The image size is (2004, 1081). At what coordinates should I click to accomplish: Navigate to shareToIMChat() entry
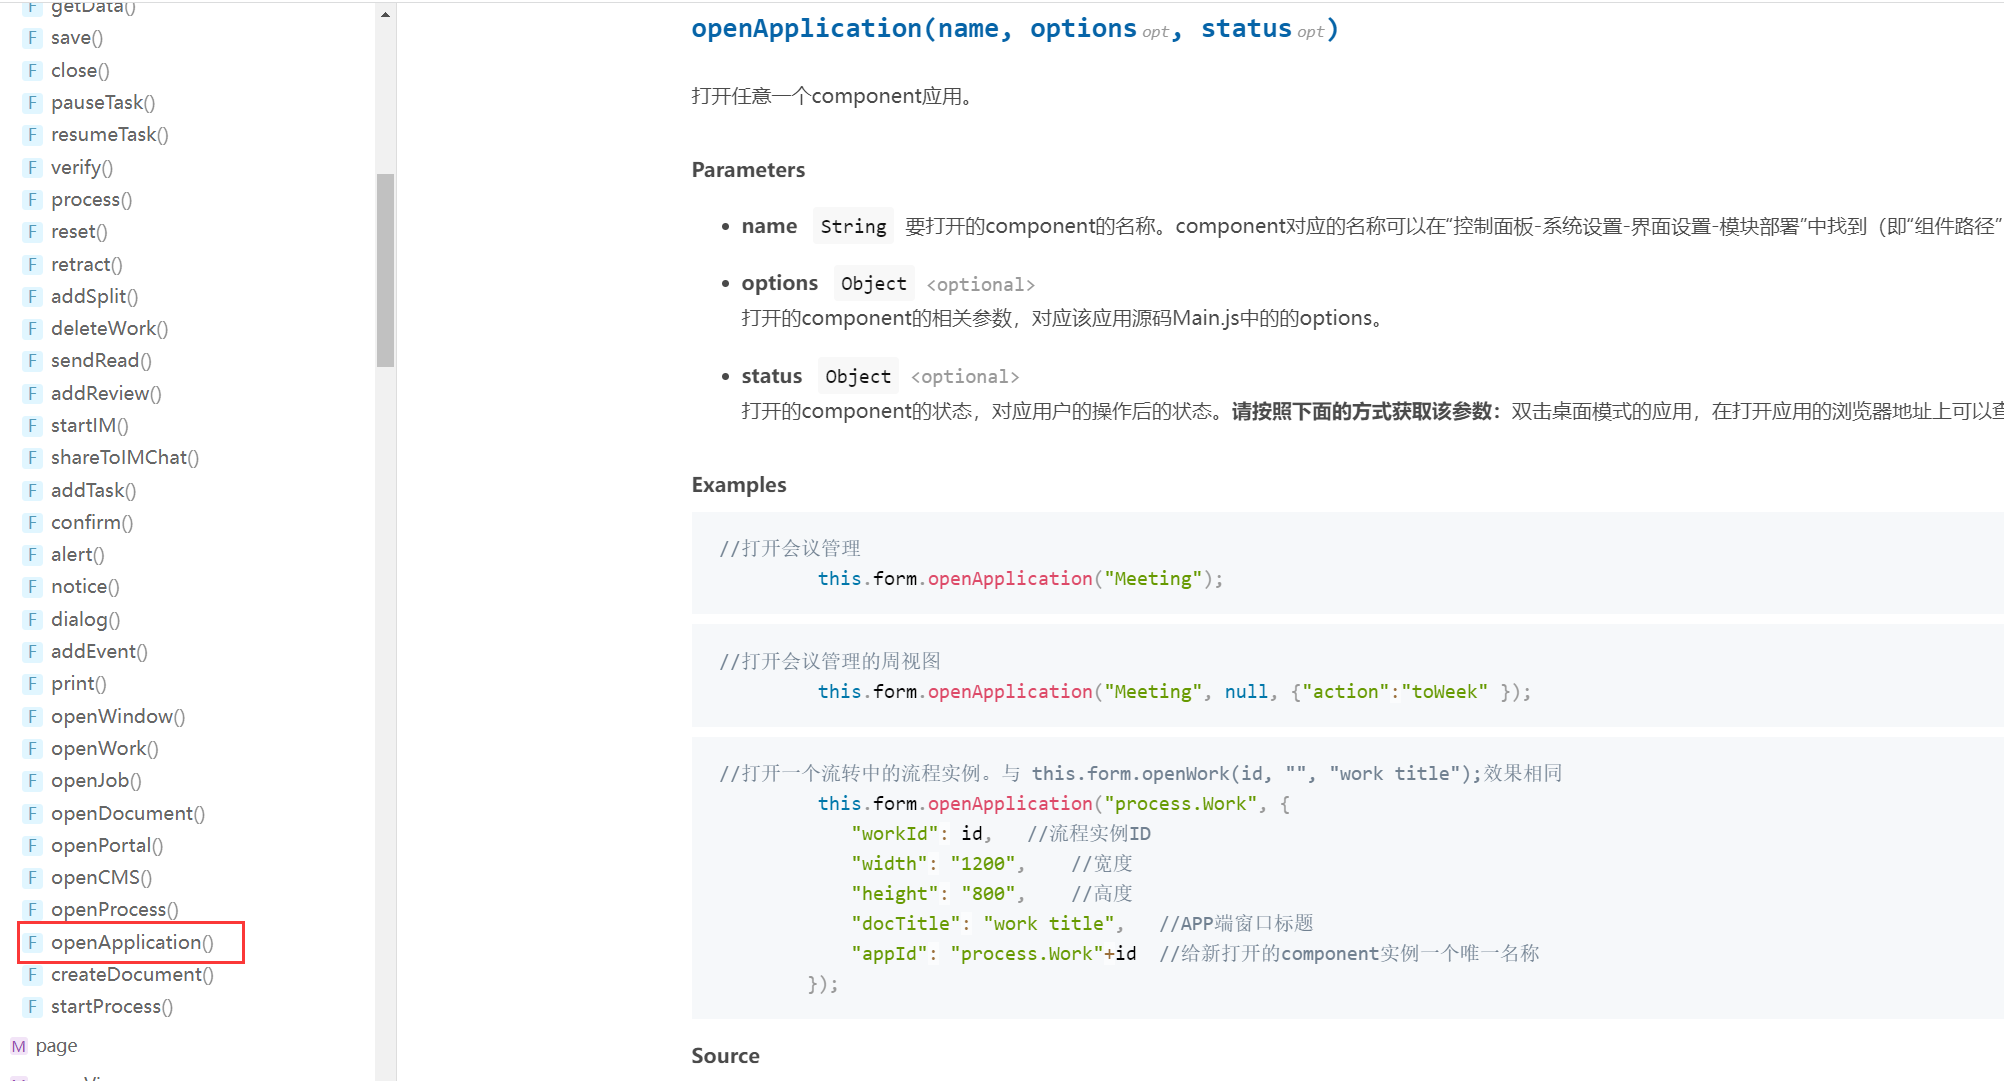(x=125, y=458)
